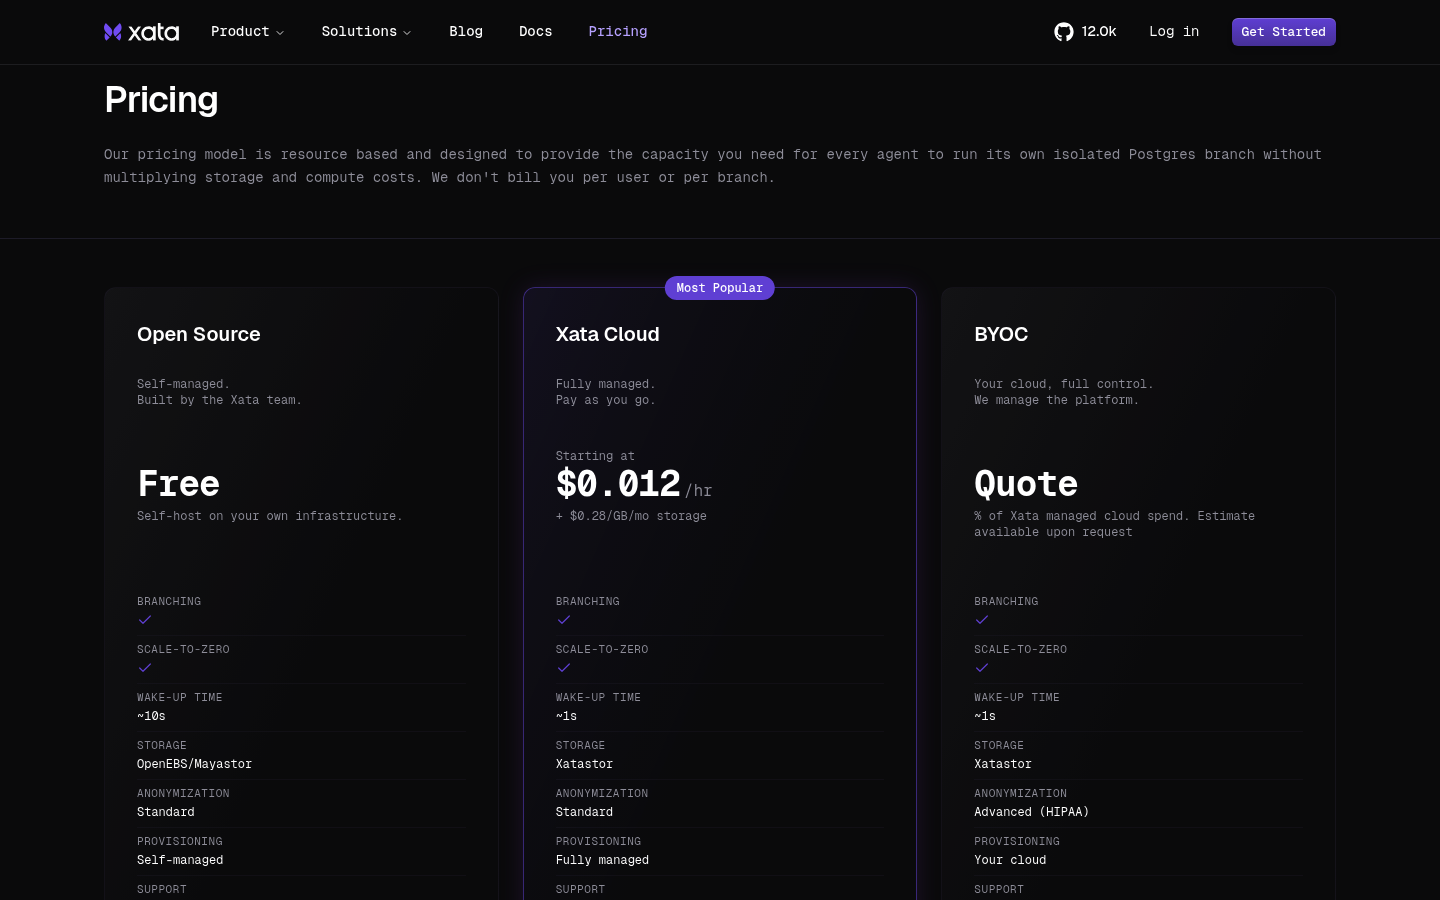
Task: Click the Xata butterfly logo
Action: click(141, 32)
